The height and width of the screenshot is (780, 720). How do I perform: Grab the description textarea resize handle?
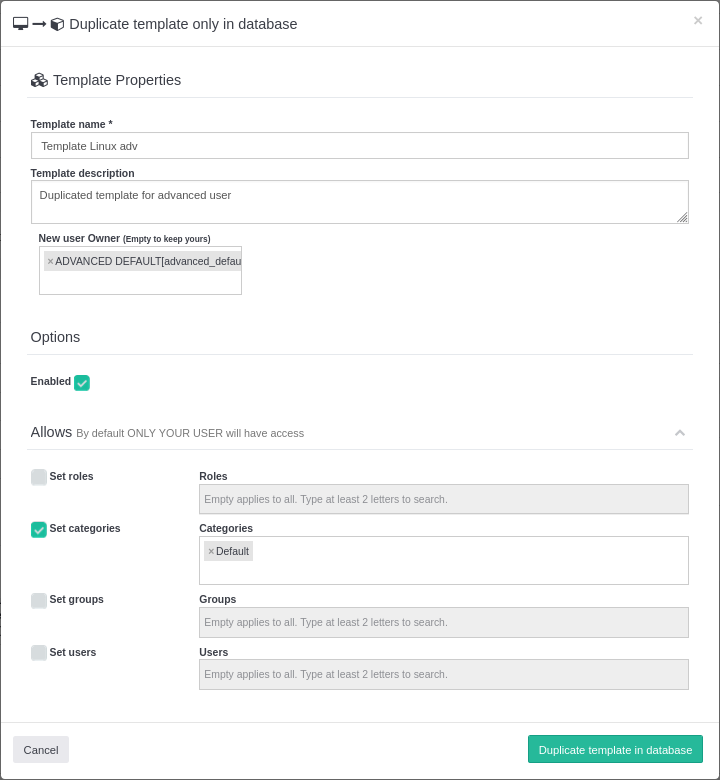(682, 217)
